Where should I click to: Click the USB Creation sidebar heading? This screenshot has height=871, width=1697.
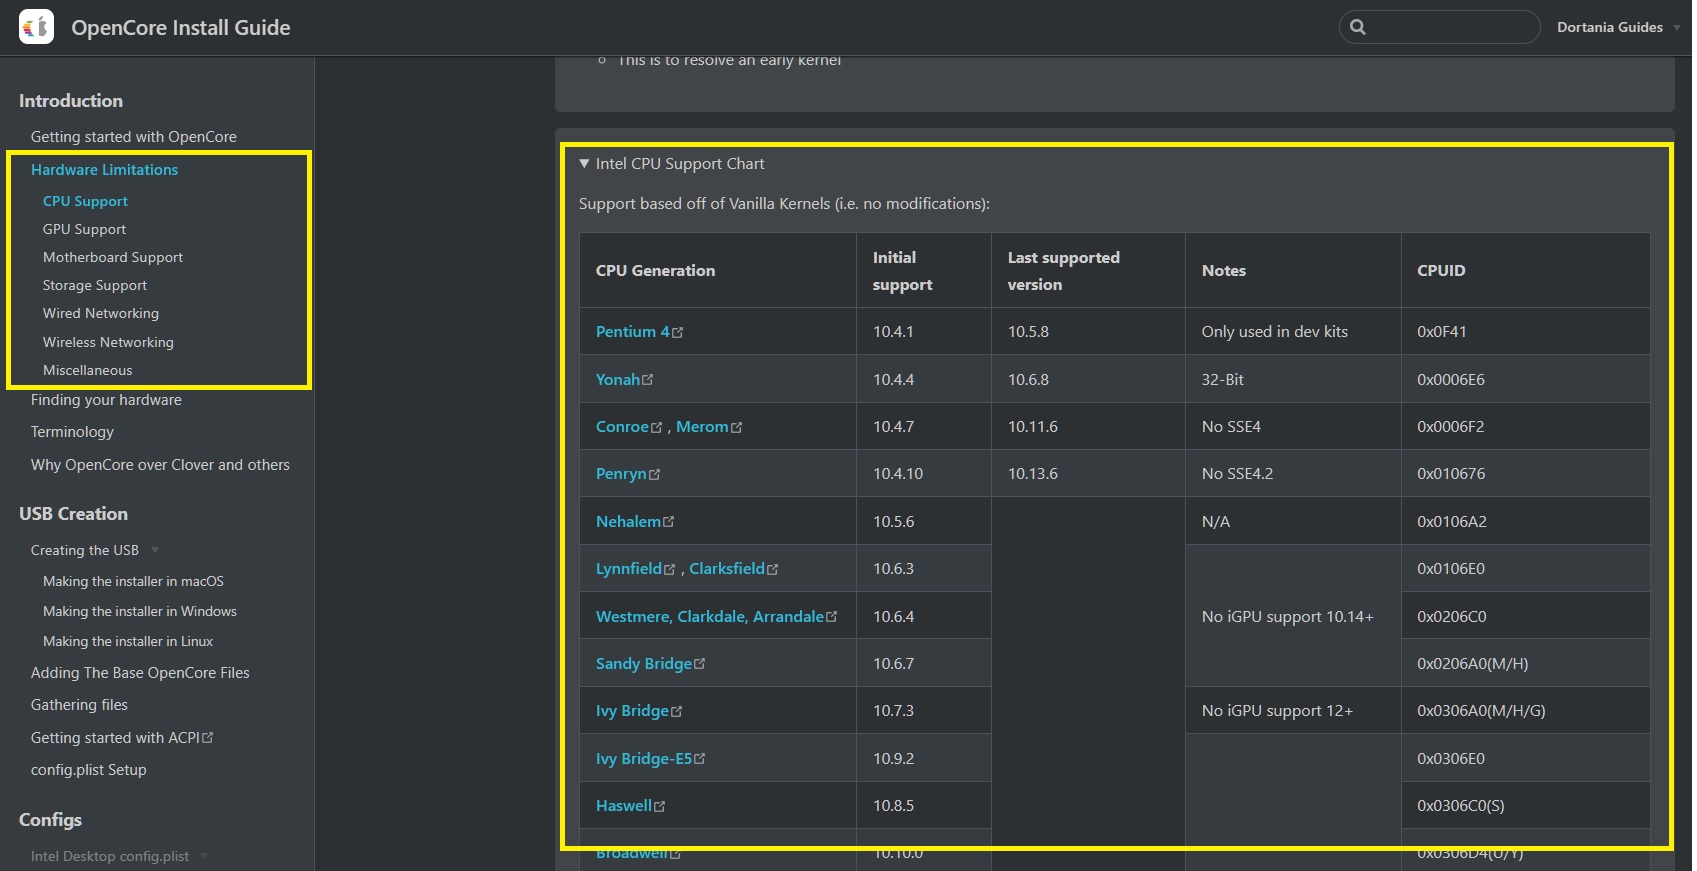point(73,514)
